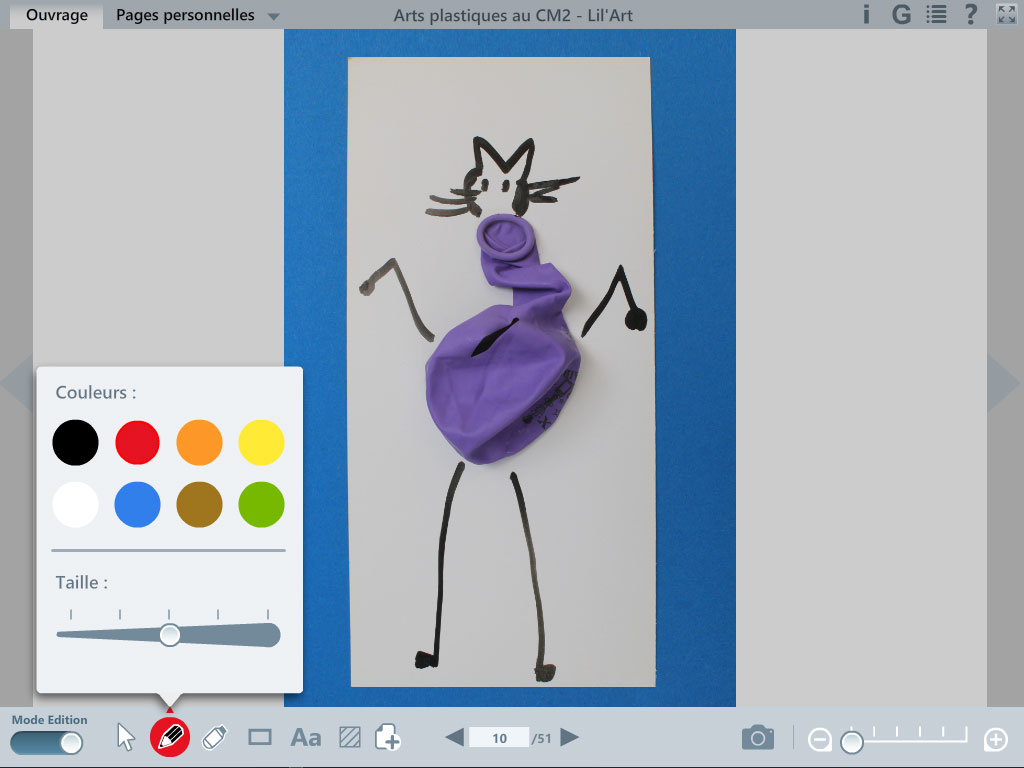Select the arrow pointer tool
The height and width of the screenshot is (768, 1024).
click(x=126, y=738)
